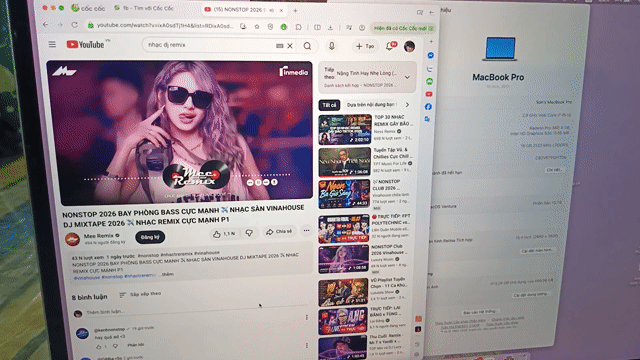640x360 pixels.
Task: Switch to the Cốc Cốc tab
Action: click(88, 8)
